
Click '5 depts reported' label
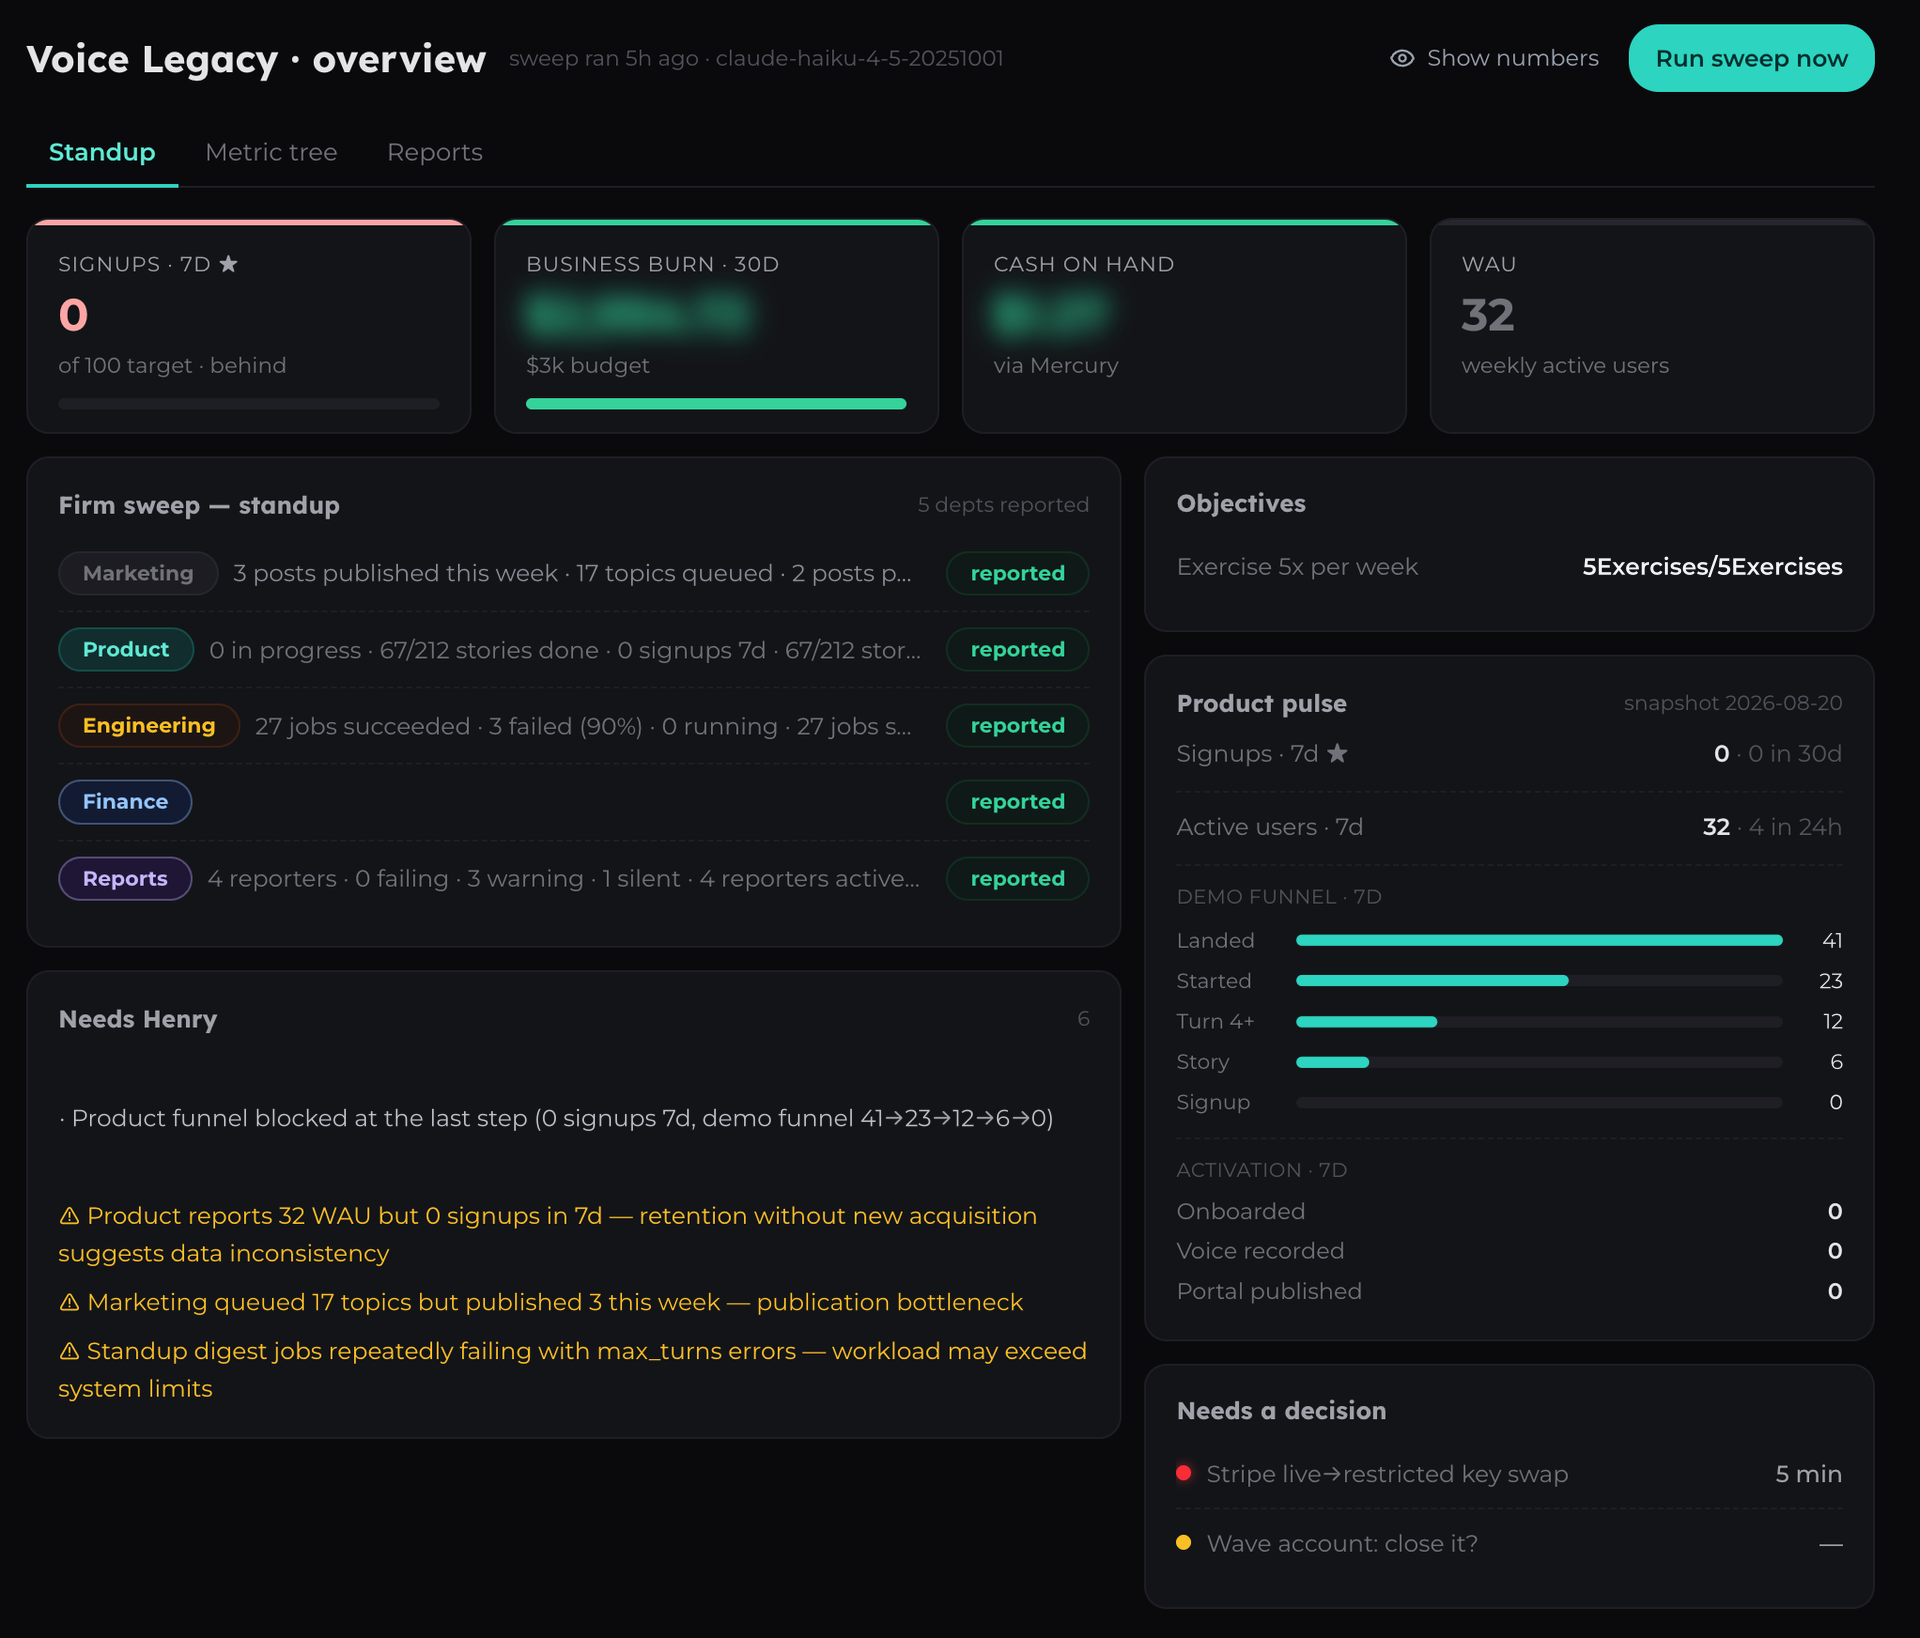pos(1003,504)
